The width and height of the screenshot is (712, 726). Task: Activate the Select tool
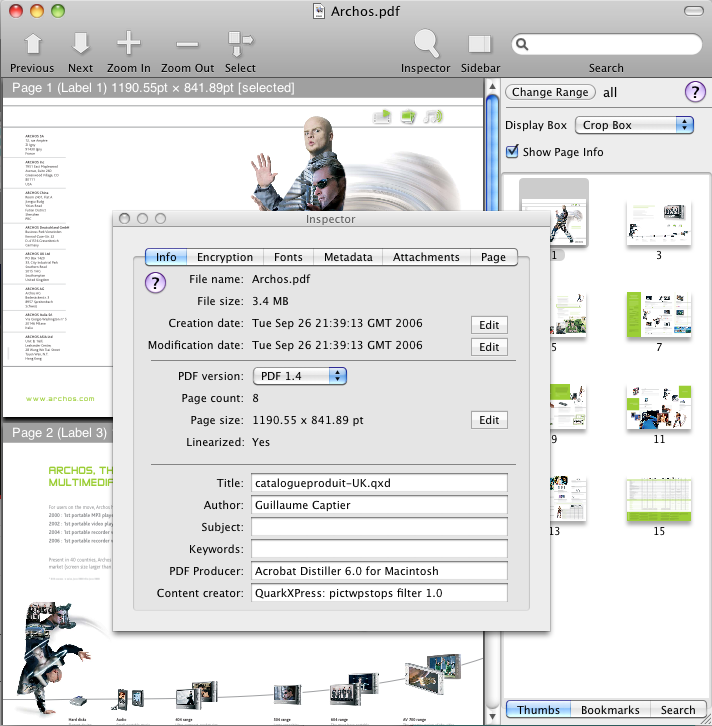click(x=240, y=44)
